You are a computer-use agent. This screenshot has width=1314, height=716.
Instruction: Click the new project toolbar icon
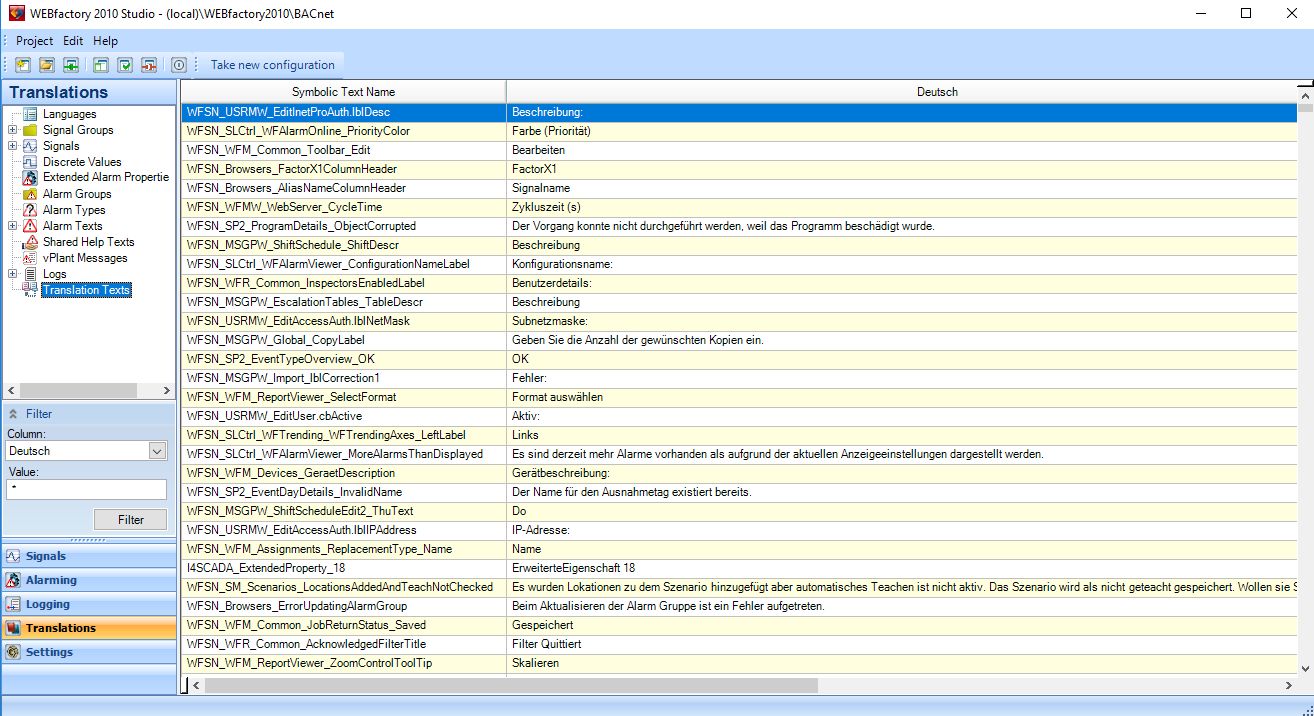22,65
